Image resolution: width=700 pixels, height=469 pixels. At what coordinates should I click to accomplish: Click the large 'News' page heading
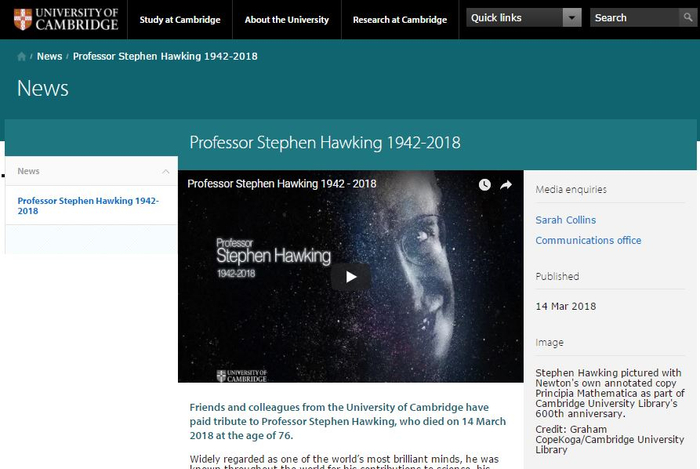(x=43, y=88)
